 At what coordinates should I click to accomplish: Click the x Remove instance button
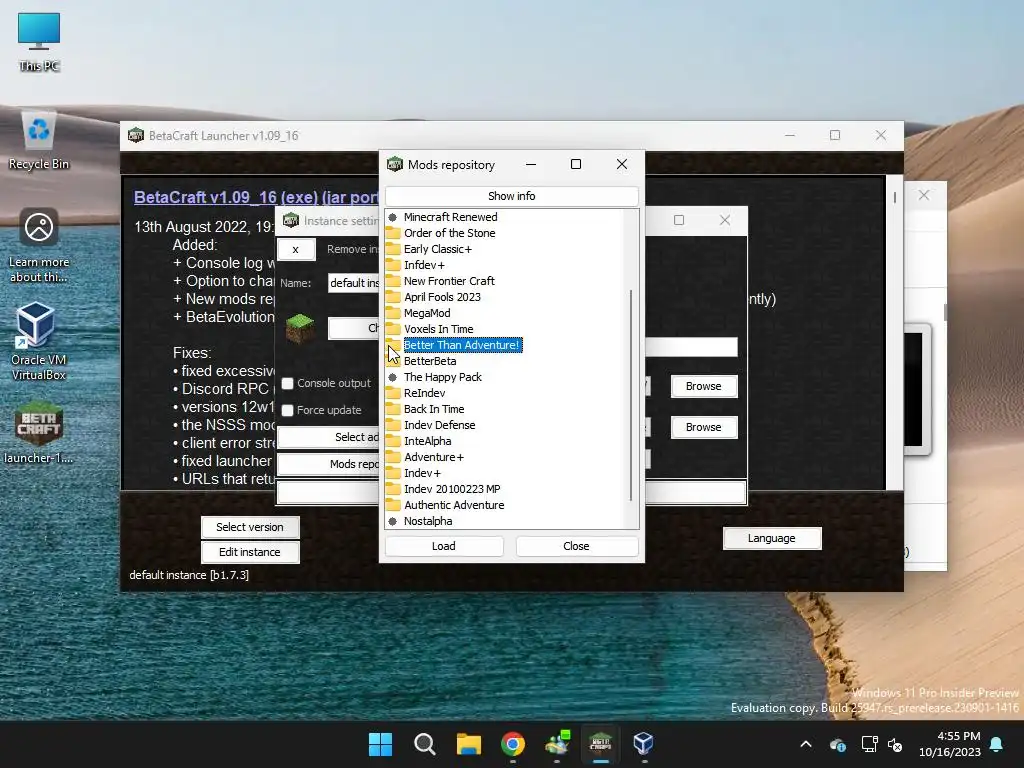point(296,249)
